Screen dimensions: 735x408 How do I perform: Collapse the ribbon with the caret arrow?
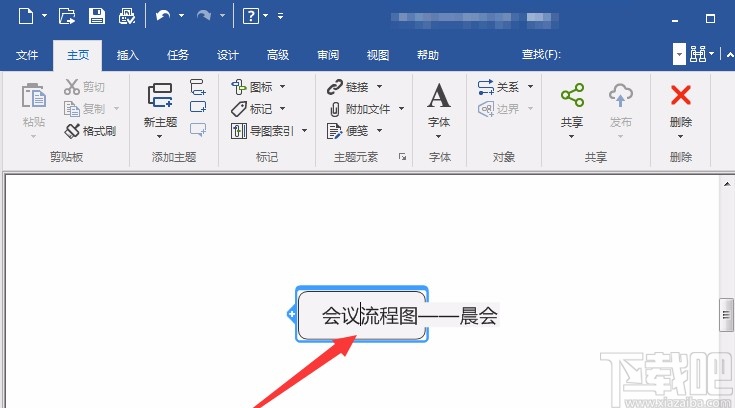pyautogui.click(x=730, y=55)
